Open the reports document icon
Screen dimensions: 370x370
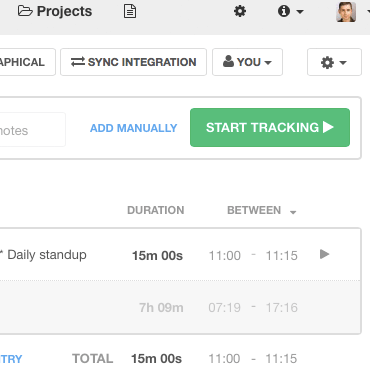[x=130, y=11]
